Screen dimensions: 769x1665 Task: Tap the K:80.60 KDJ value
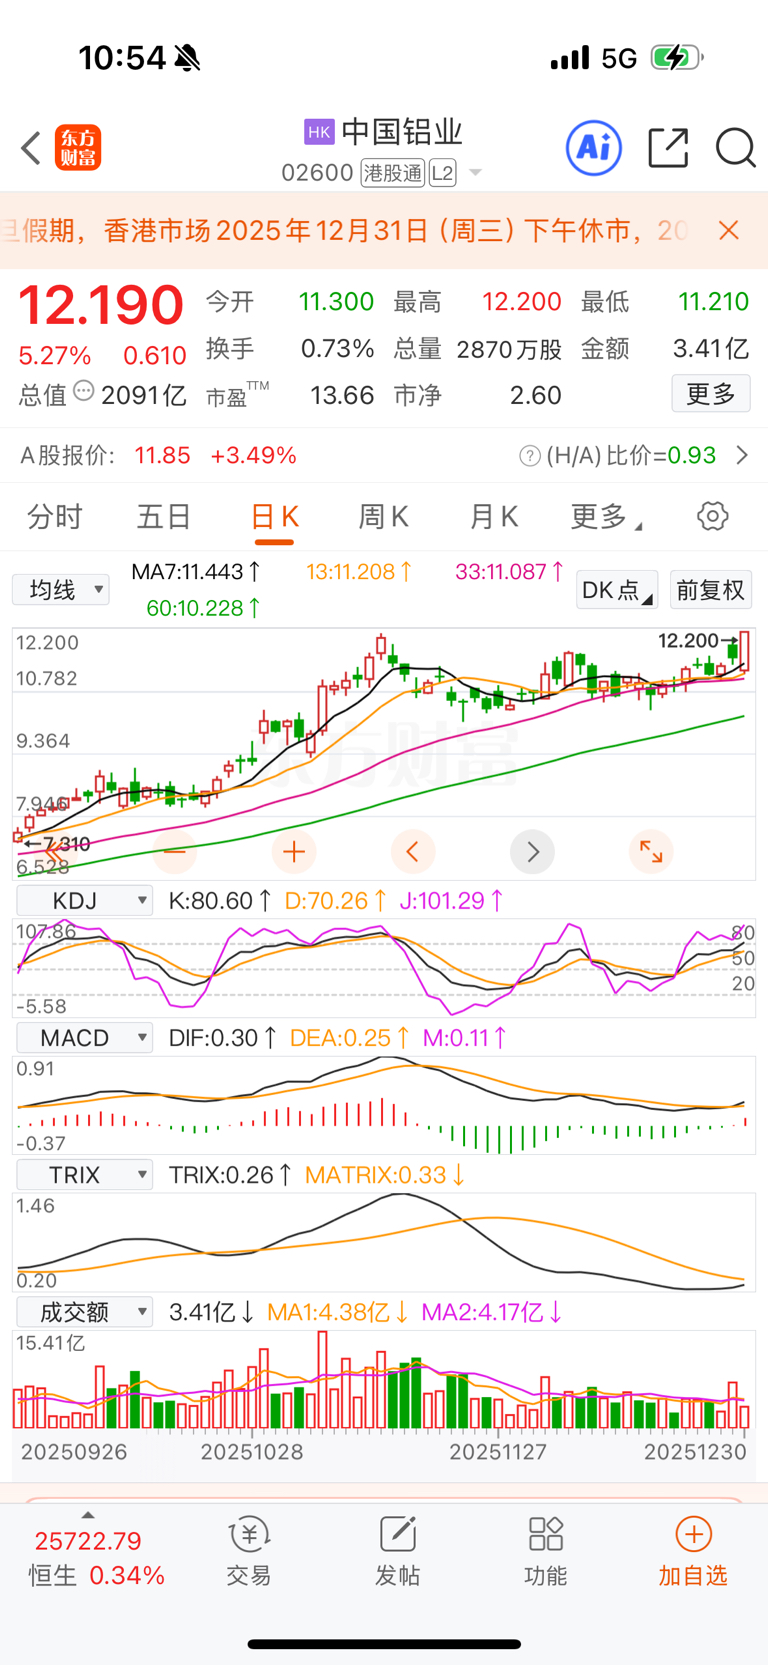[x=220, y=901]
